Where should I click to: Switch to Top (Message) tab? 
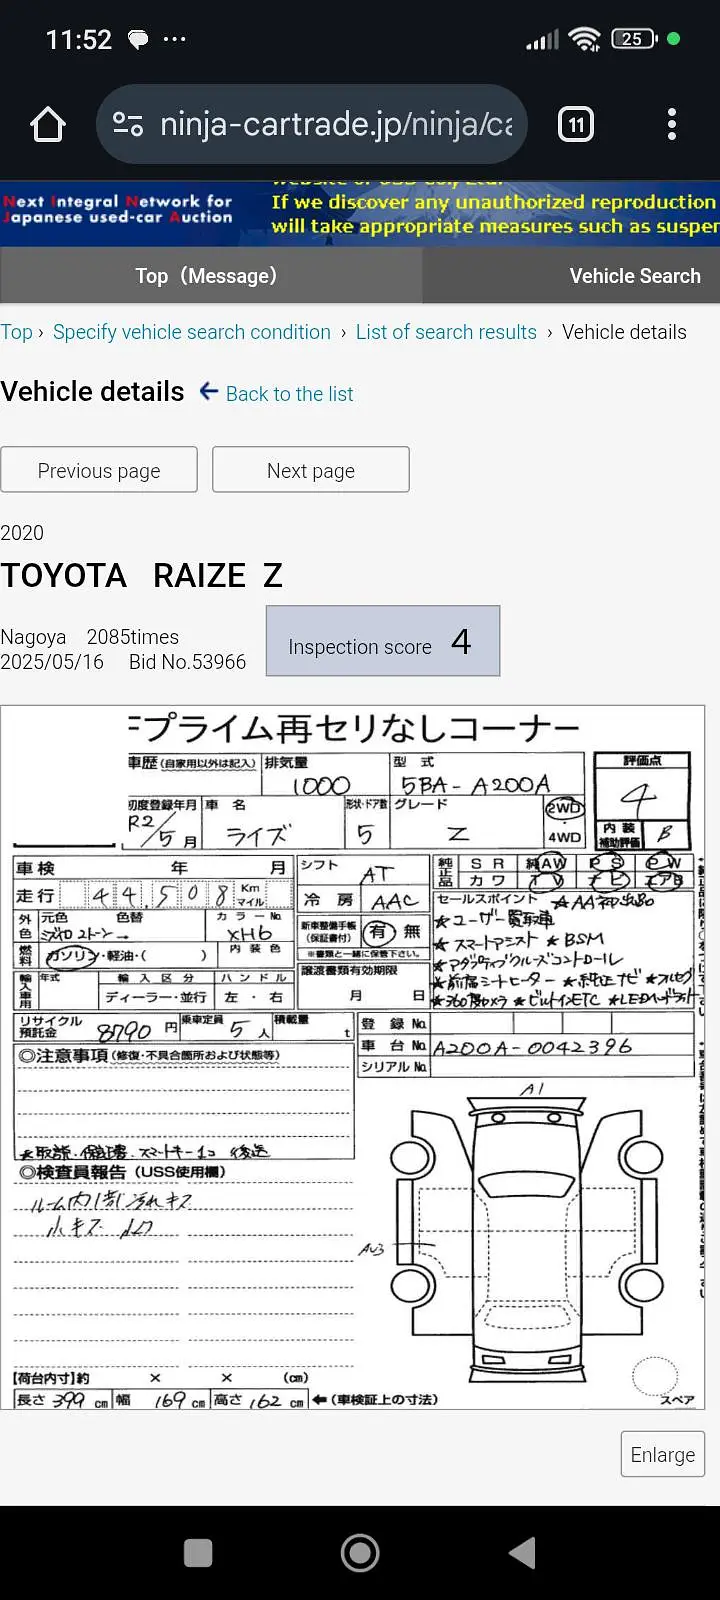pos(206,276)
